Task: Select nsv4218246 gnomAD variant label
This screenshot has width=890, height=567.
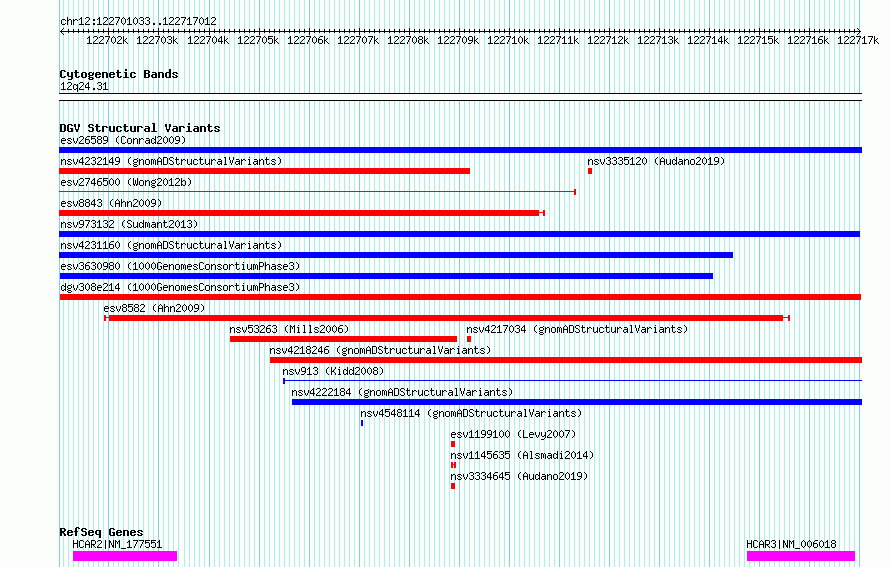Action: (x=380, y=350)
